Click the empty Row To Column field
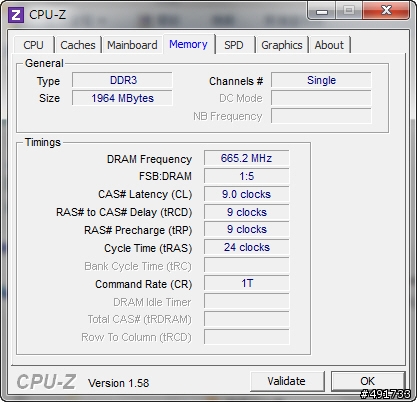 pos(247,337)
